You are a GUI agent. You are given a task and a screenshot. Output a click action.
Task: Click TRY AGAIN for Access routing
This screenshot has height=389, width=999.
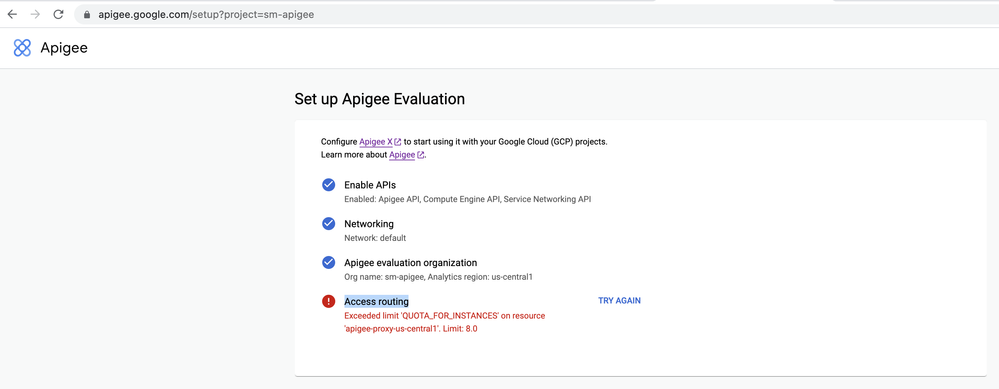tap(619, 301)
